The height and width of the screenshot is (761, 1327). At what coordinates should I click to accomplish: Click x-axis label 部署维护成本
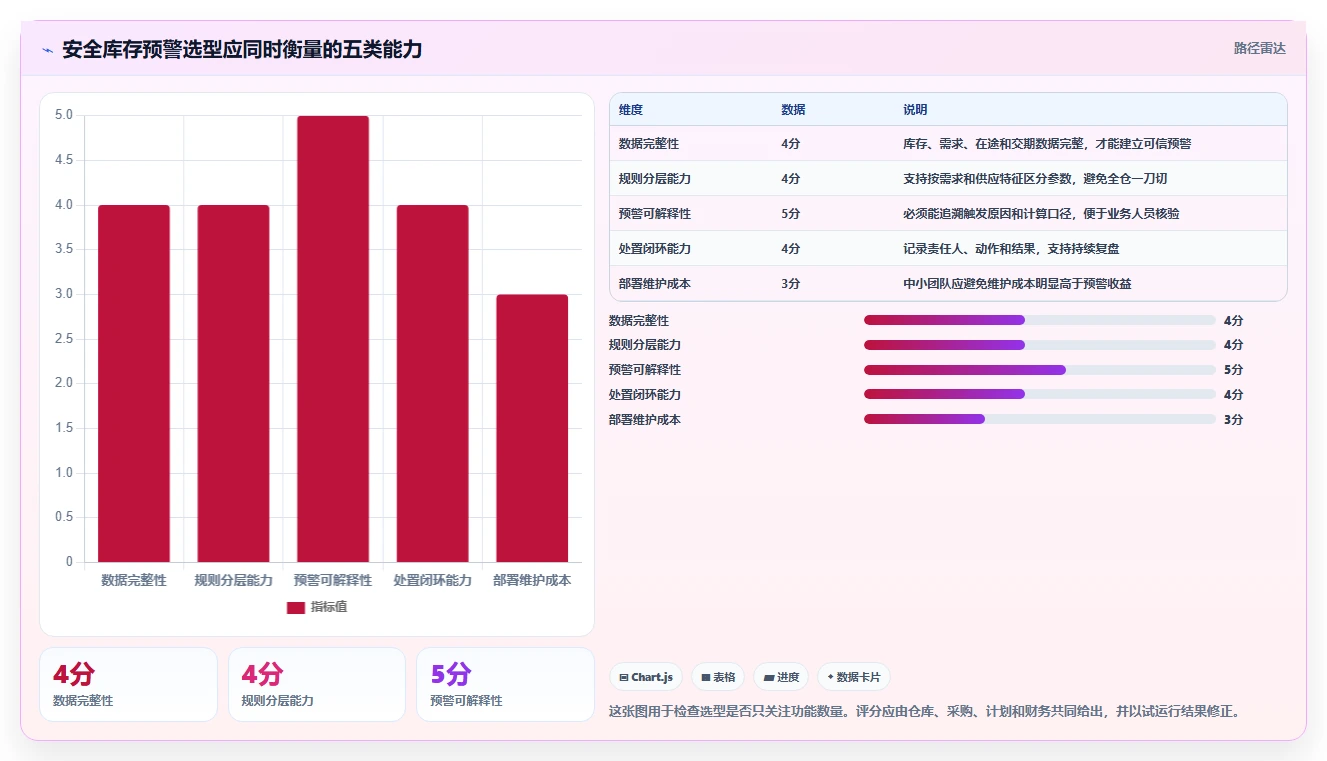click(x=532, y=580)
